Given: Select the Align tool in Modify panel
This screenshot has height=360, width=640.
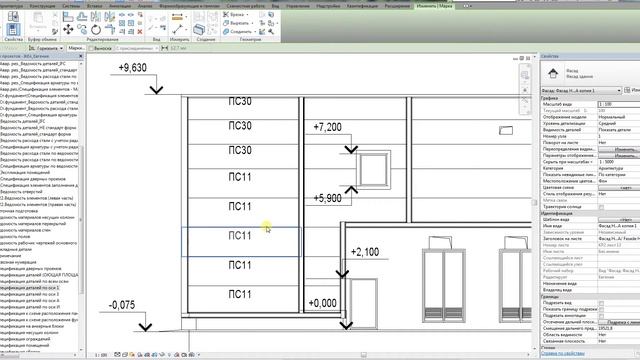Looking at the screenshot, I should 68,17.
